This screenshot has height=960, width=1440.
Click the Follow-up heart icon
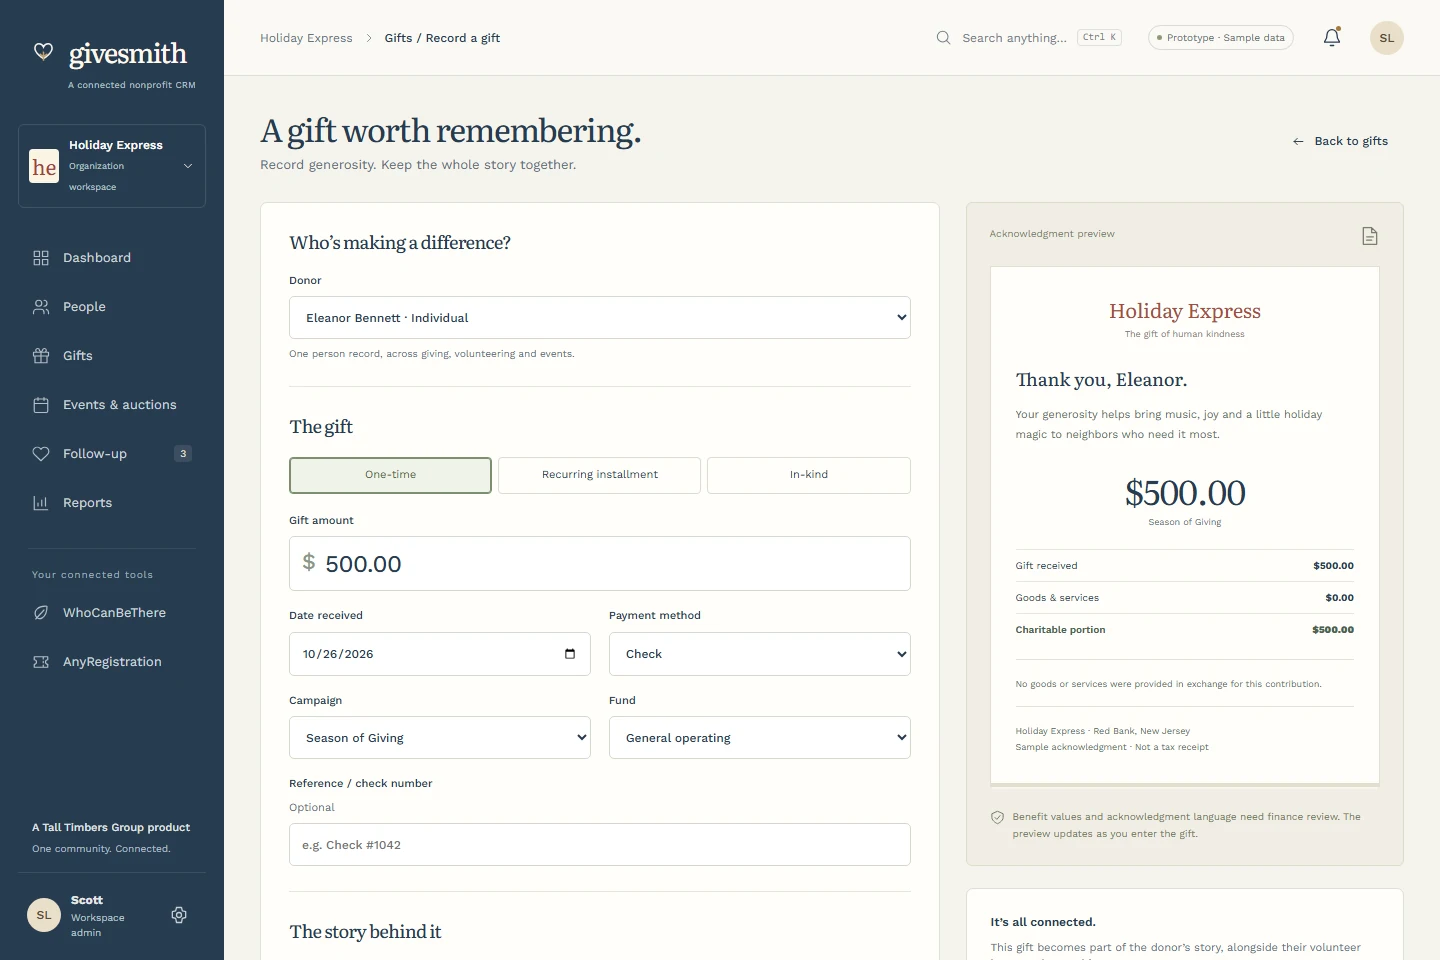(x=41, y=454)
